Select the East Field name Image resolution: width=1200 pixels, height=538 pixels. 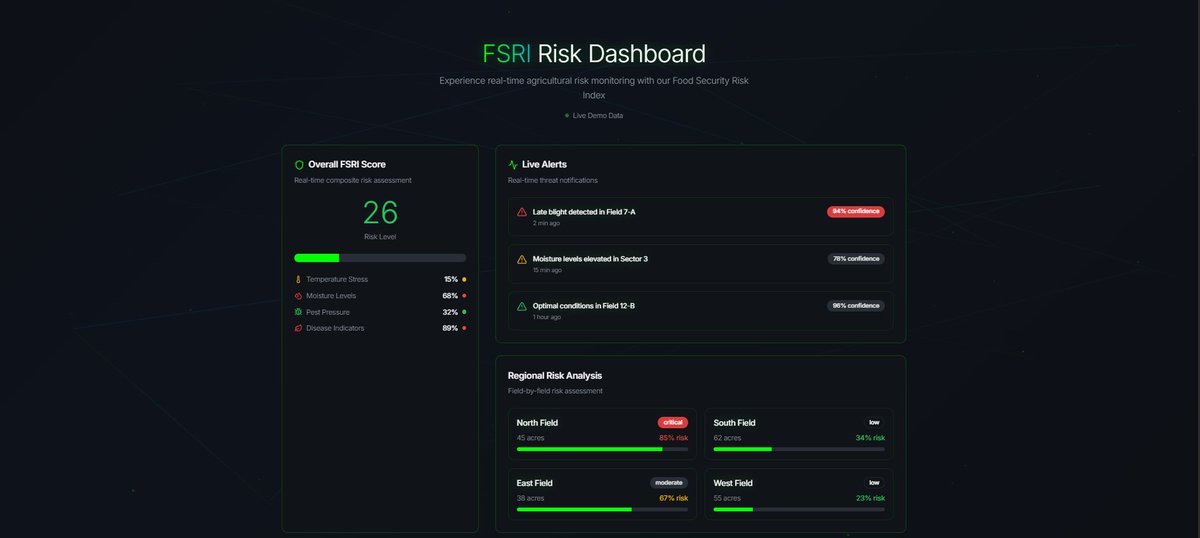pos(535,483)
